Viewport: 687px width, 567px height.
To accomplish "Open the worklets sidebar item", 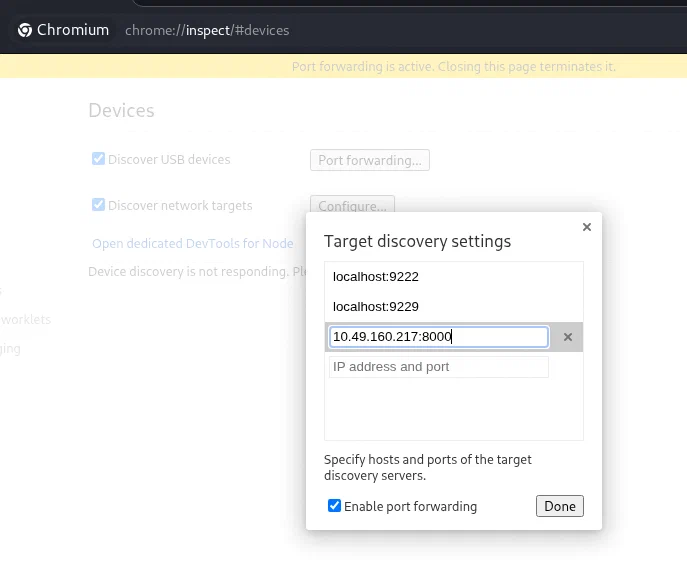I will point(25,319).
